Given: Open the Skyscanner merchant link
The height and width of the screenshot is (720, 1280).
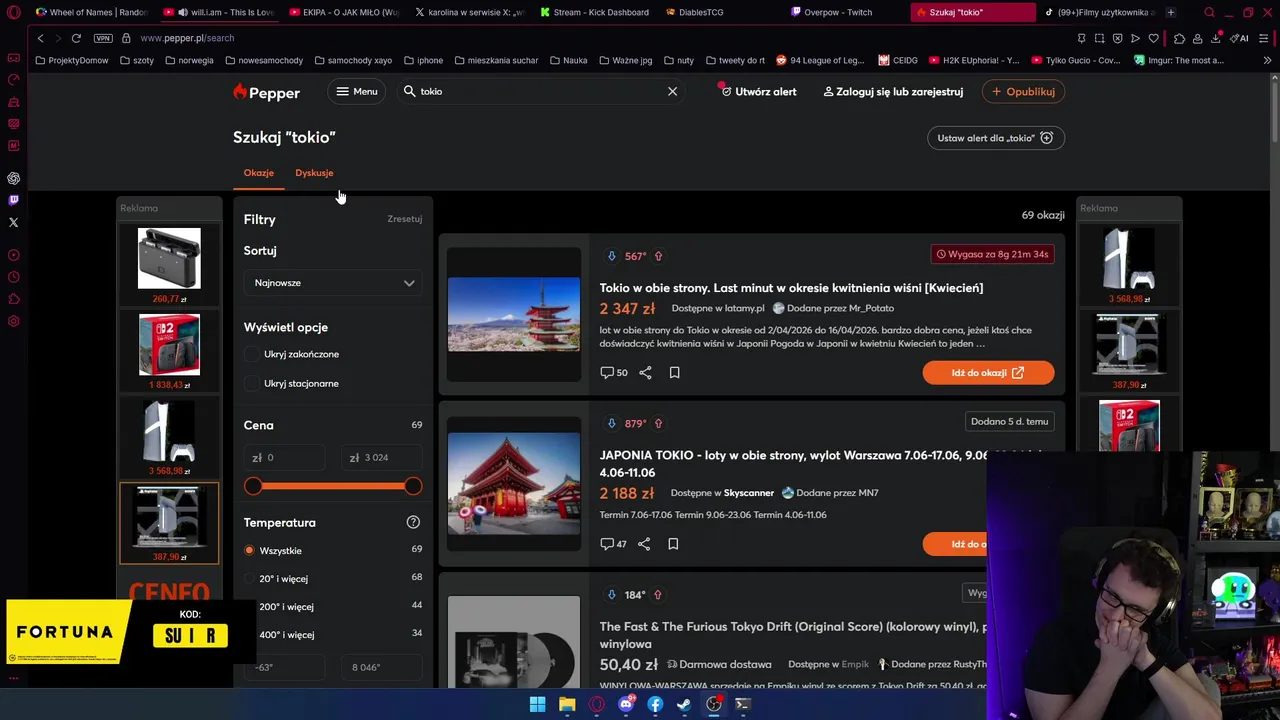Looking at the screenshot, I should 749,493.
